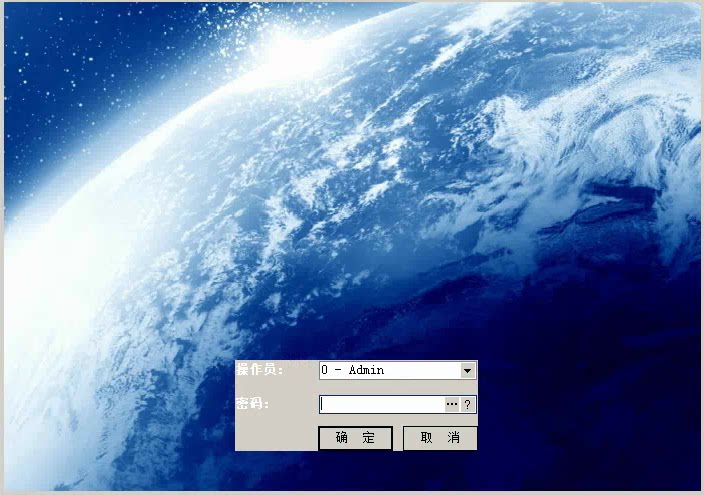Click the blank gray area of login panel

(275, 432)
